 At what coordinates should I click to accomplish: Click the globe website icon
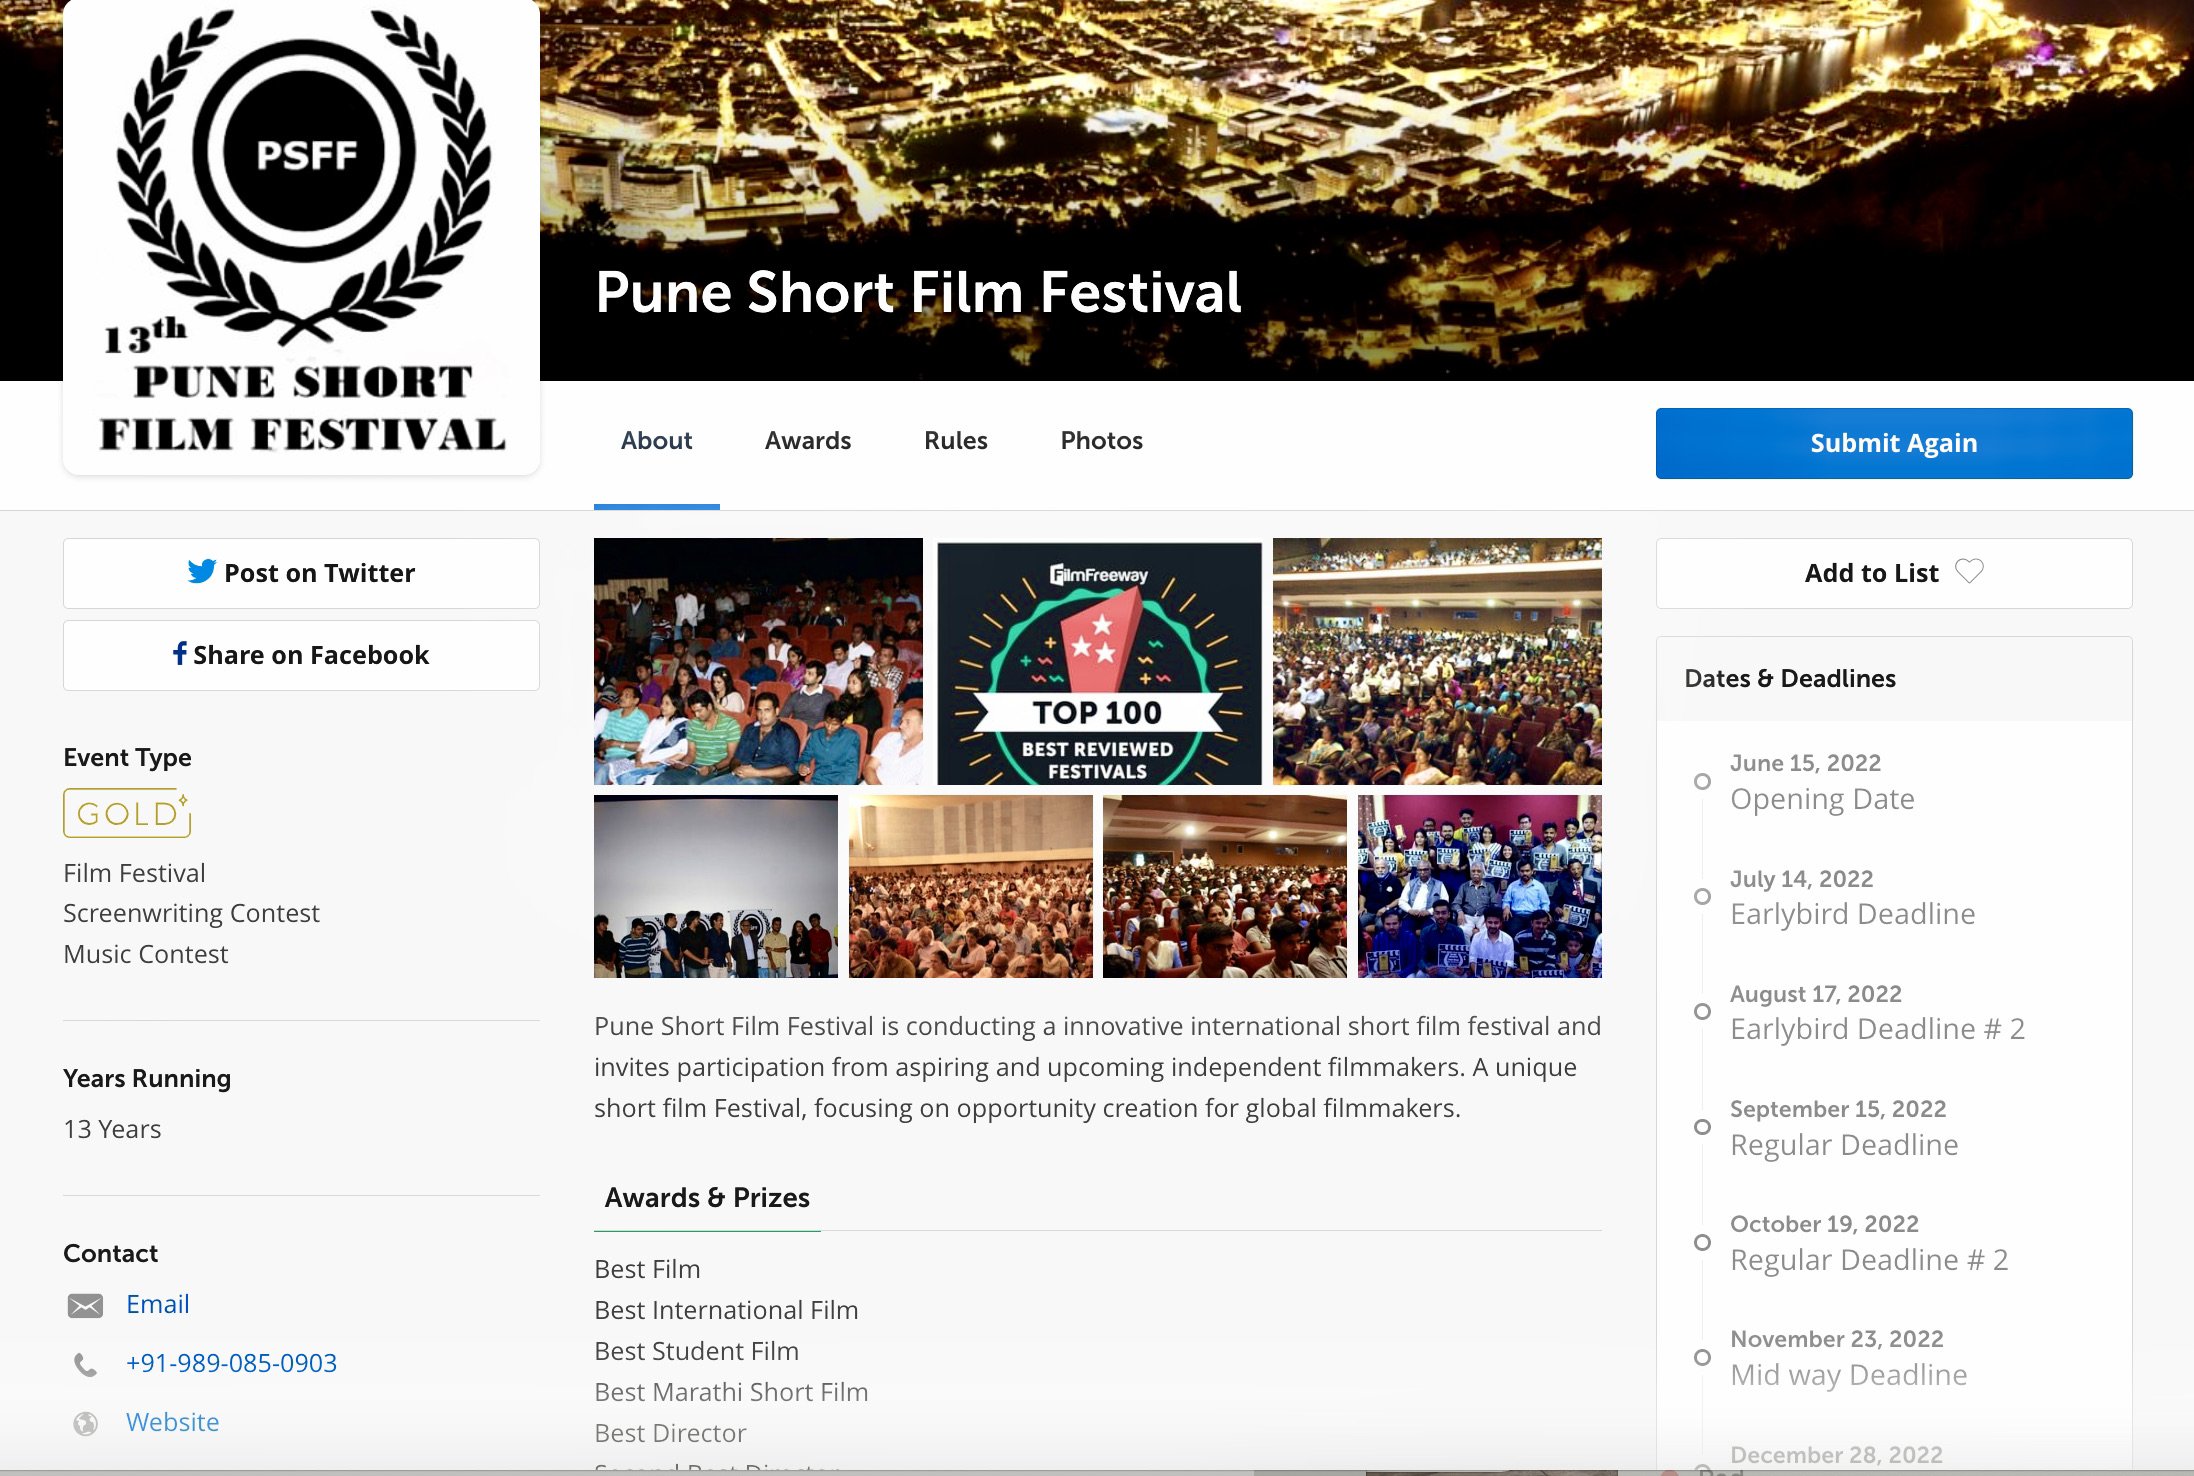(86, 1423)
